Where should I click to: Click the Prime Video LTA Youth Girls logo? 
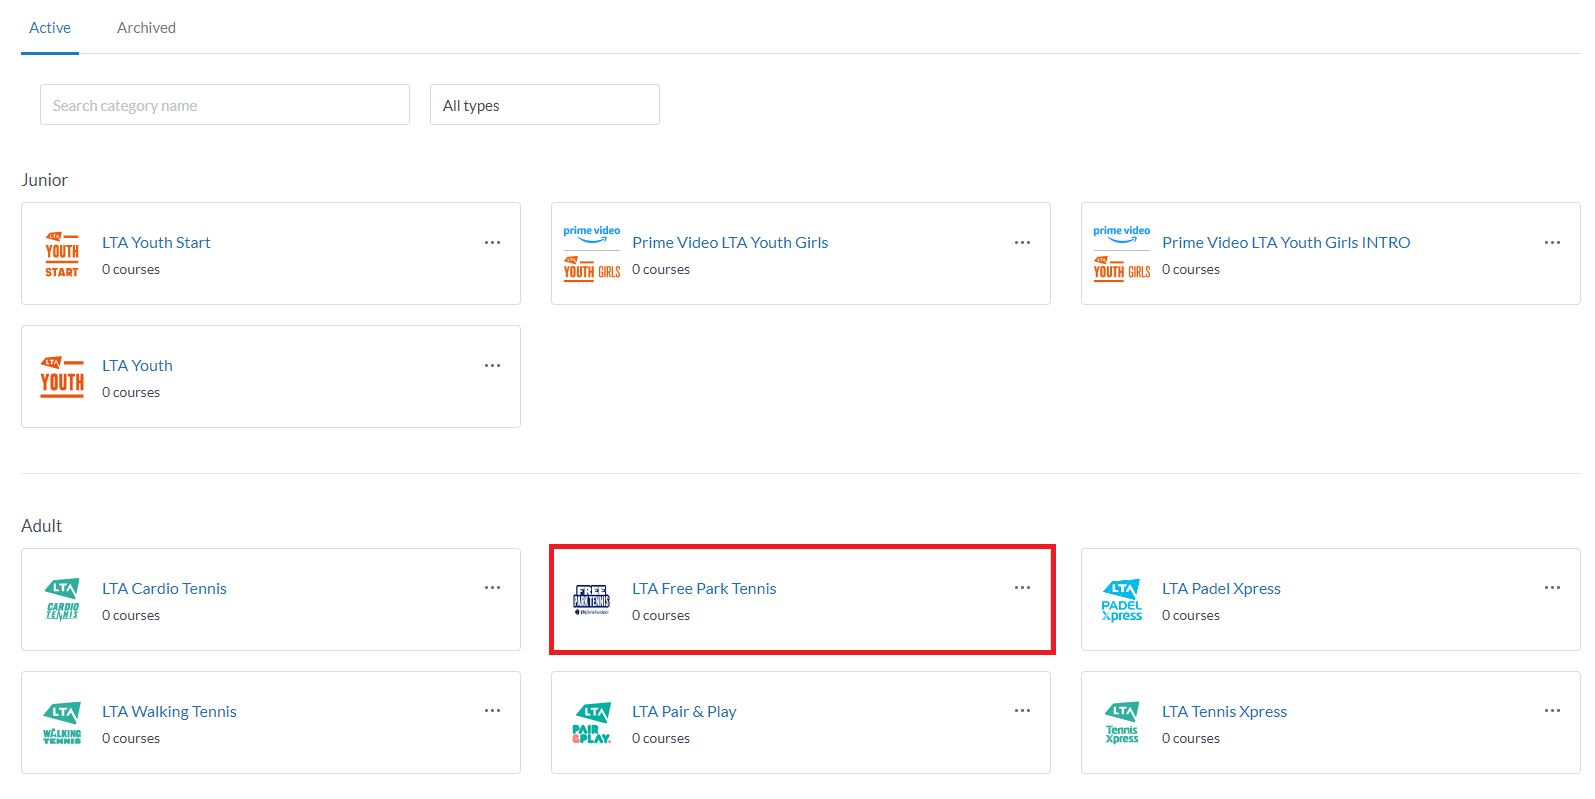tap(592, 254)
